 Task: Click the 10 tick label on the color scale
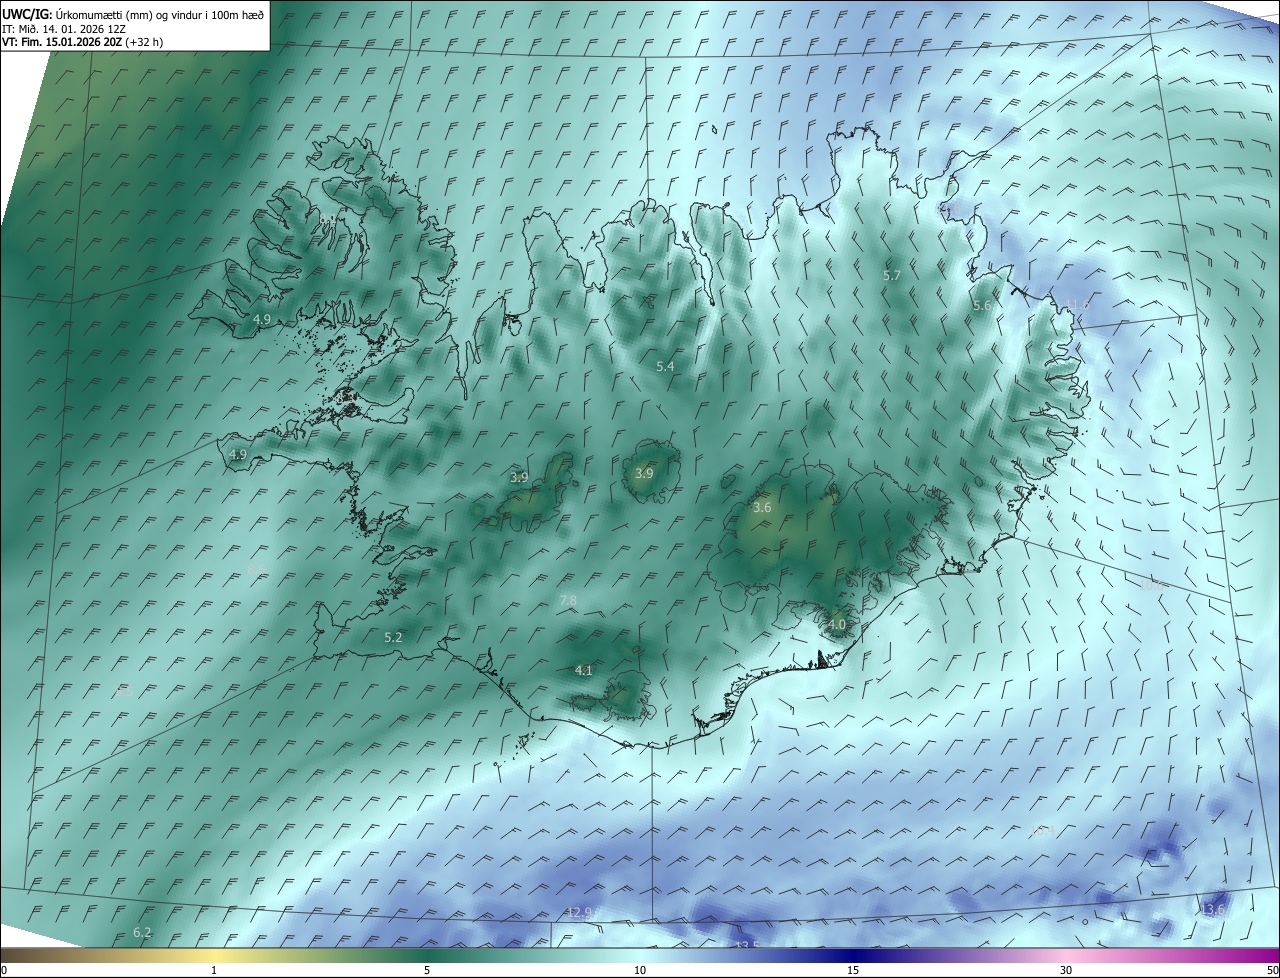(x=640, y=970)
